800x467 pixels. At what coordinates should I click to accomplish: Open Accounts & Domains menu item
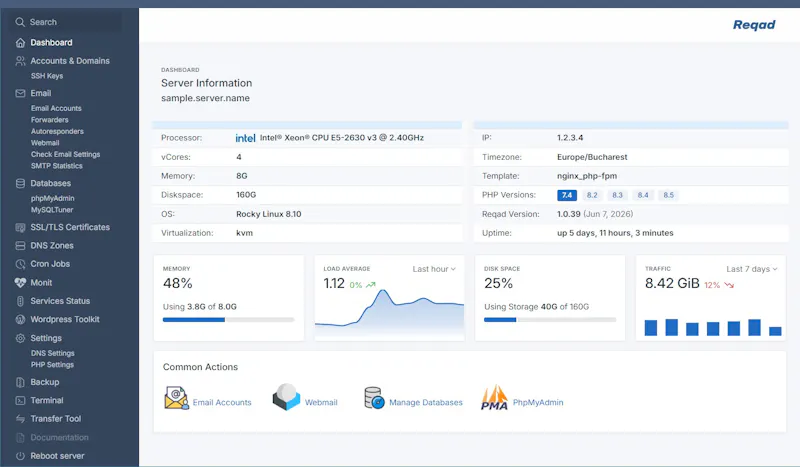[70, 61]
